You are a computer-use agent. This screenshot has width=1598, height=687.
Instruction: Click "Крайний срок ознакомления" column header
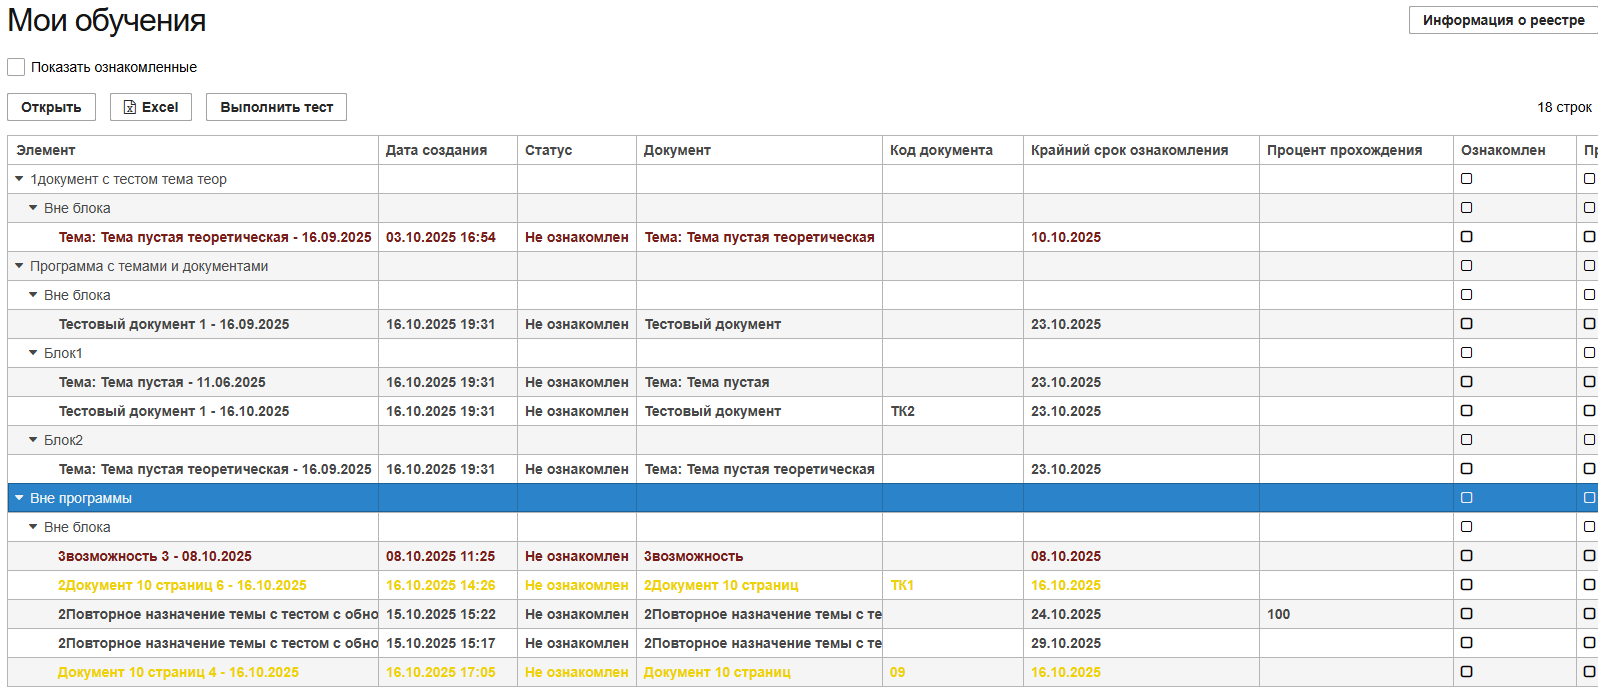coord(1141,150)
